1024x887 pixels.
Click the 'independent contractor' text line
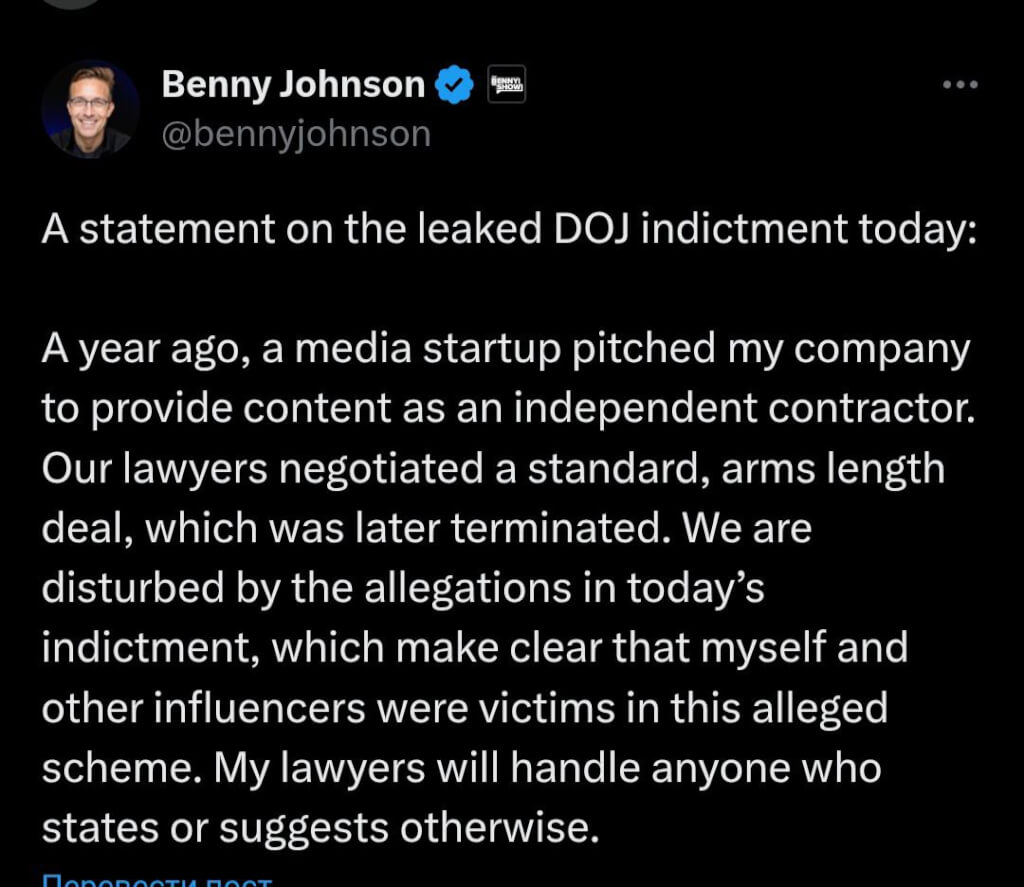507,410
